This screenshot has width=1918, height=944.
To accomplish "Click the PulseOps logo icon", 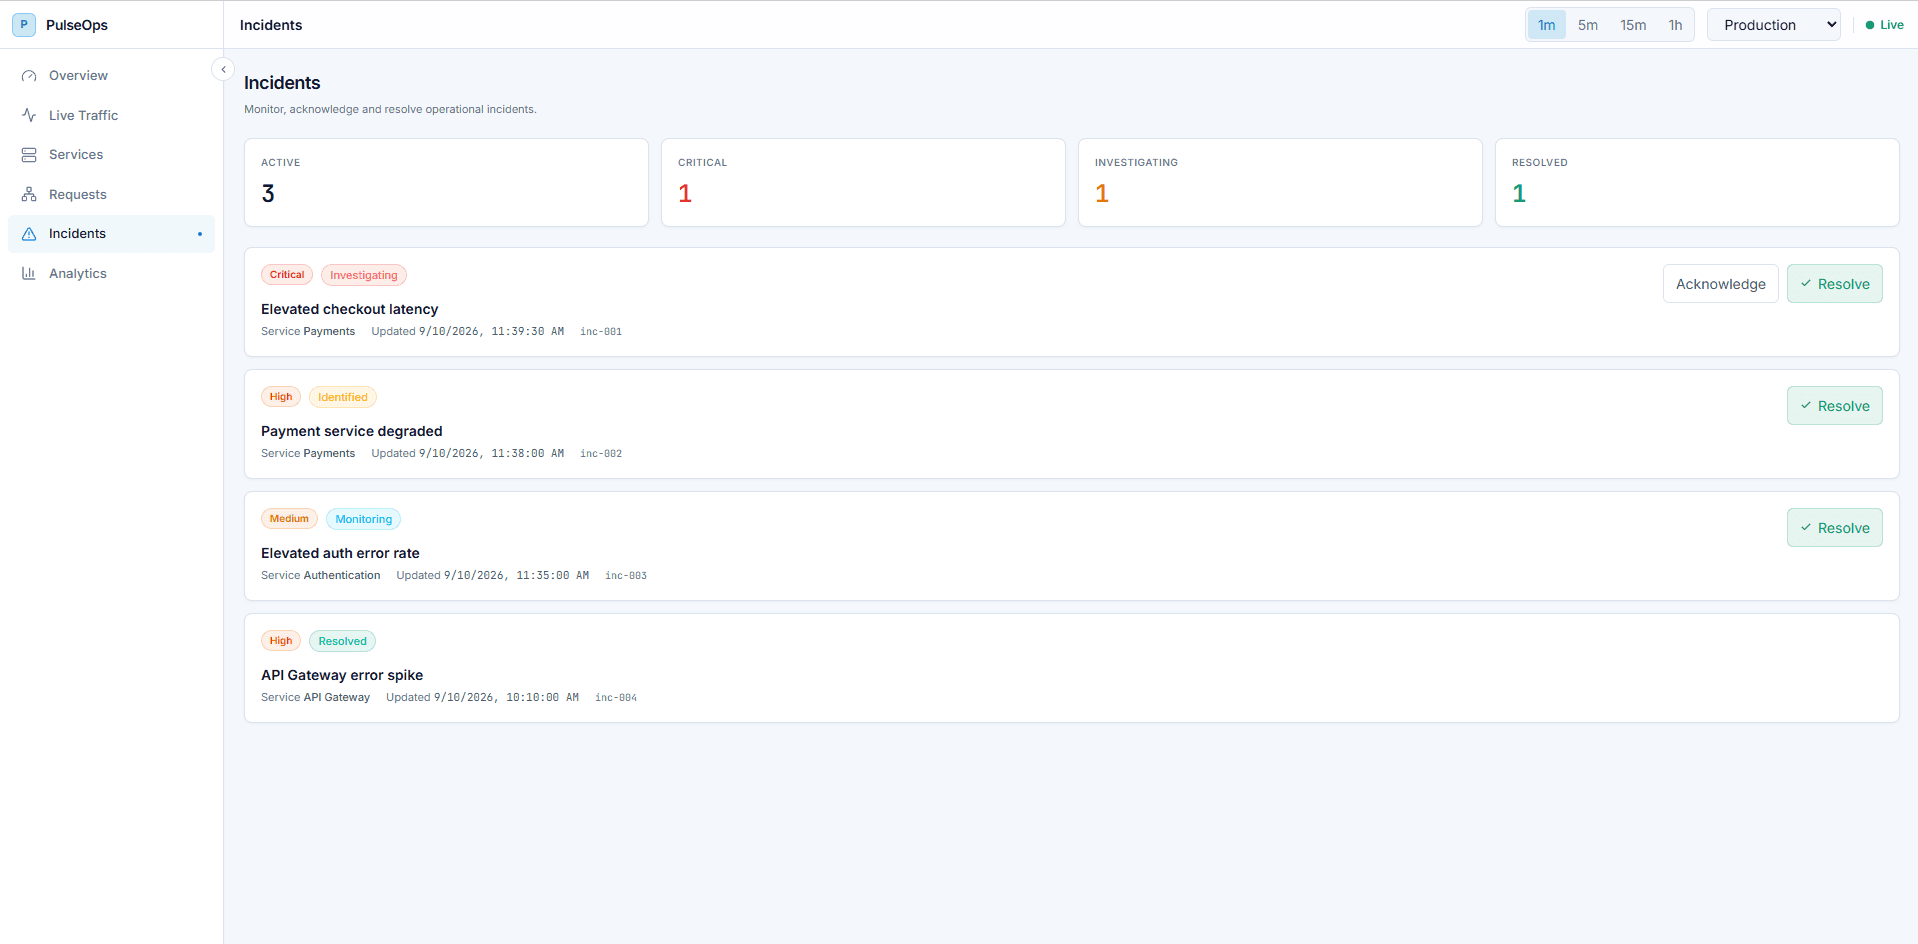I will pyautogui.click(x=24, y=25).
